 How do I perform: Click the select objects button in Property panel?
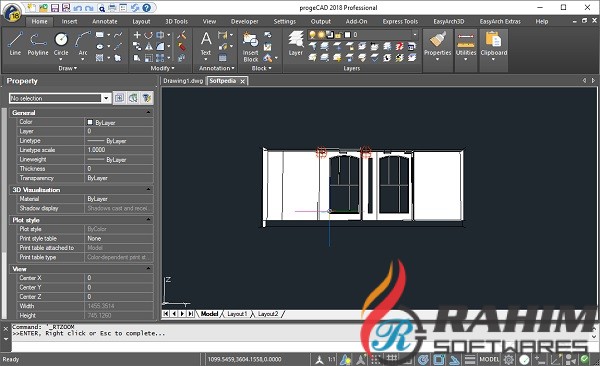click(x=133, y=98)
